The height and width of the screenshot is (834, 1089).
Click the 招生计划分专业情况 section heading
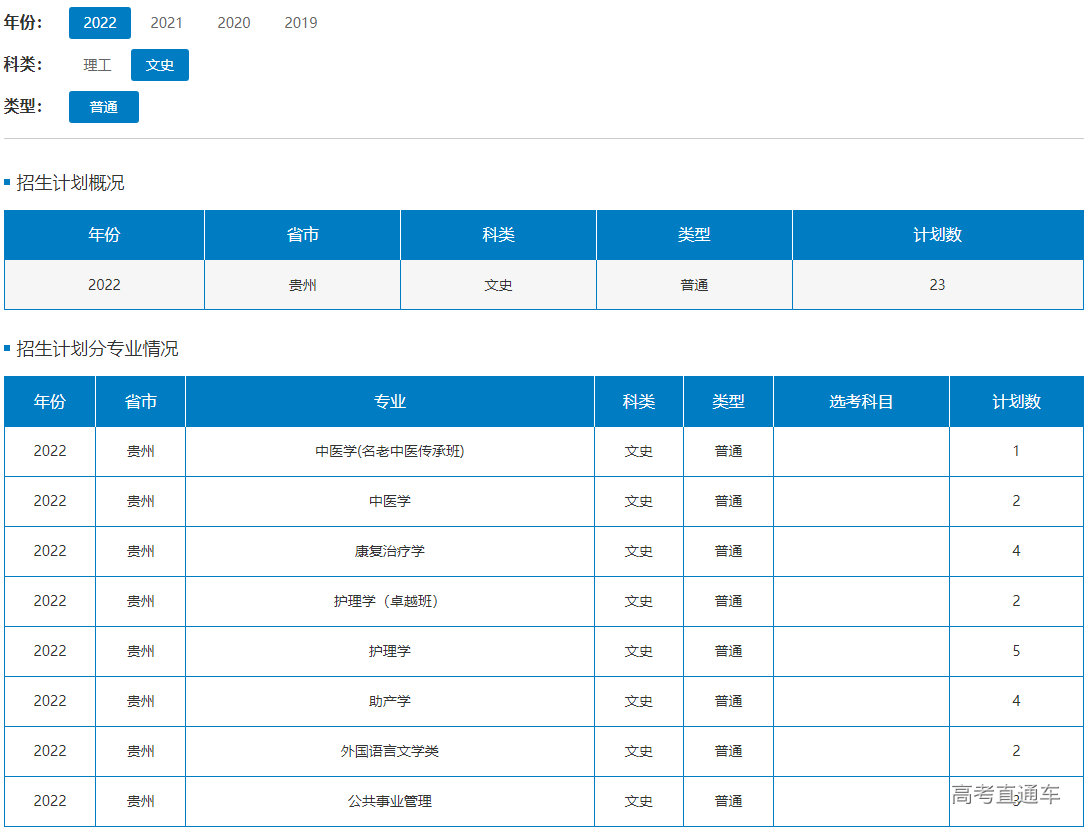tap(97, 349)
